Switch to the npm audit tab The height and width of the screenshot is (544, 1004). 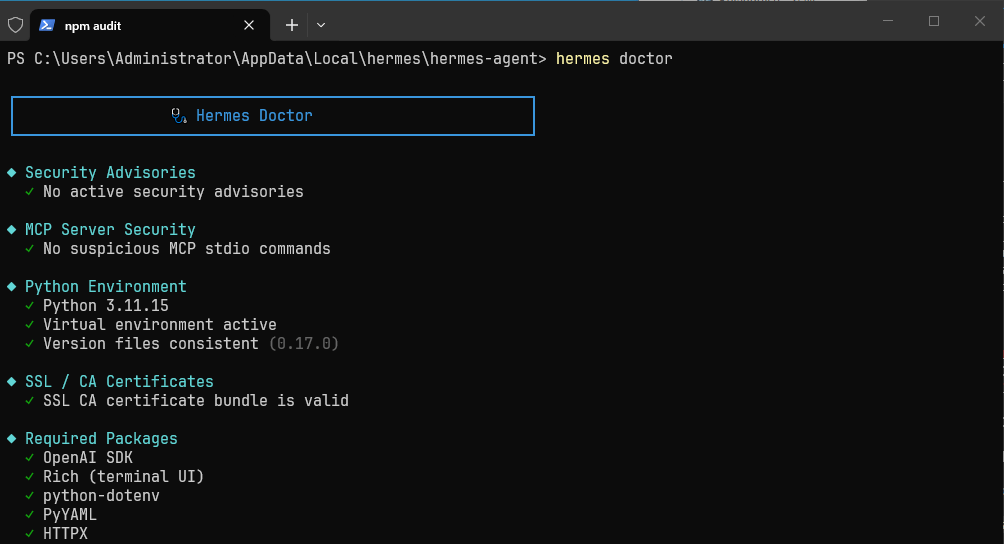[150, 25]
